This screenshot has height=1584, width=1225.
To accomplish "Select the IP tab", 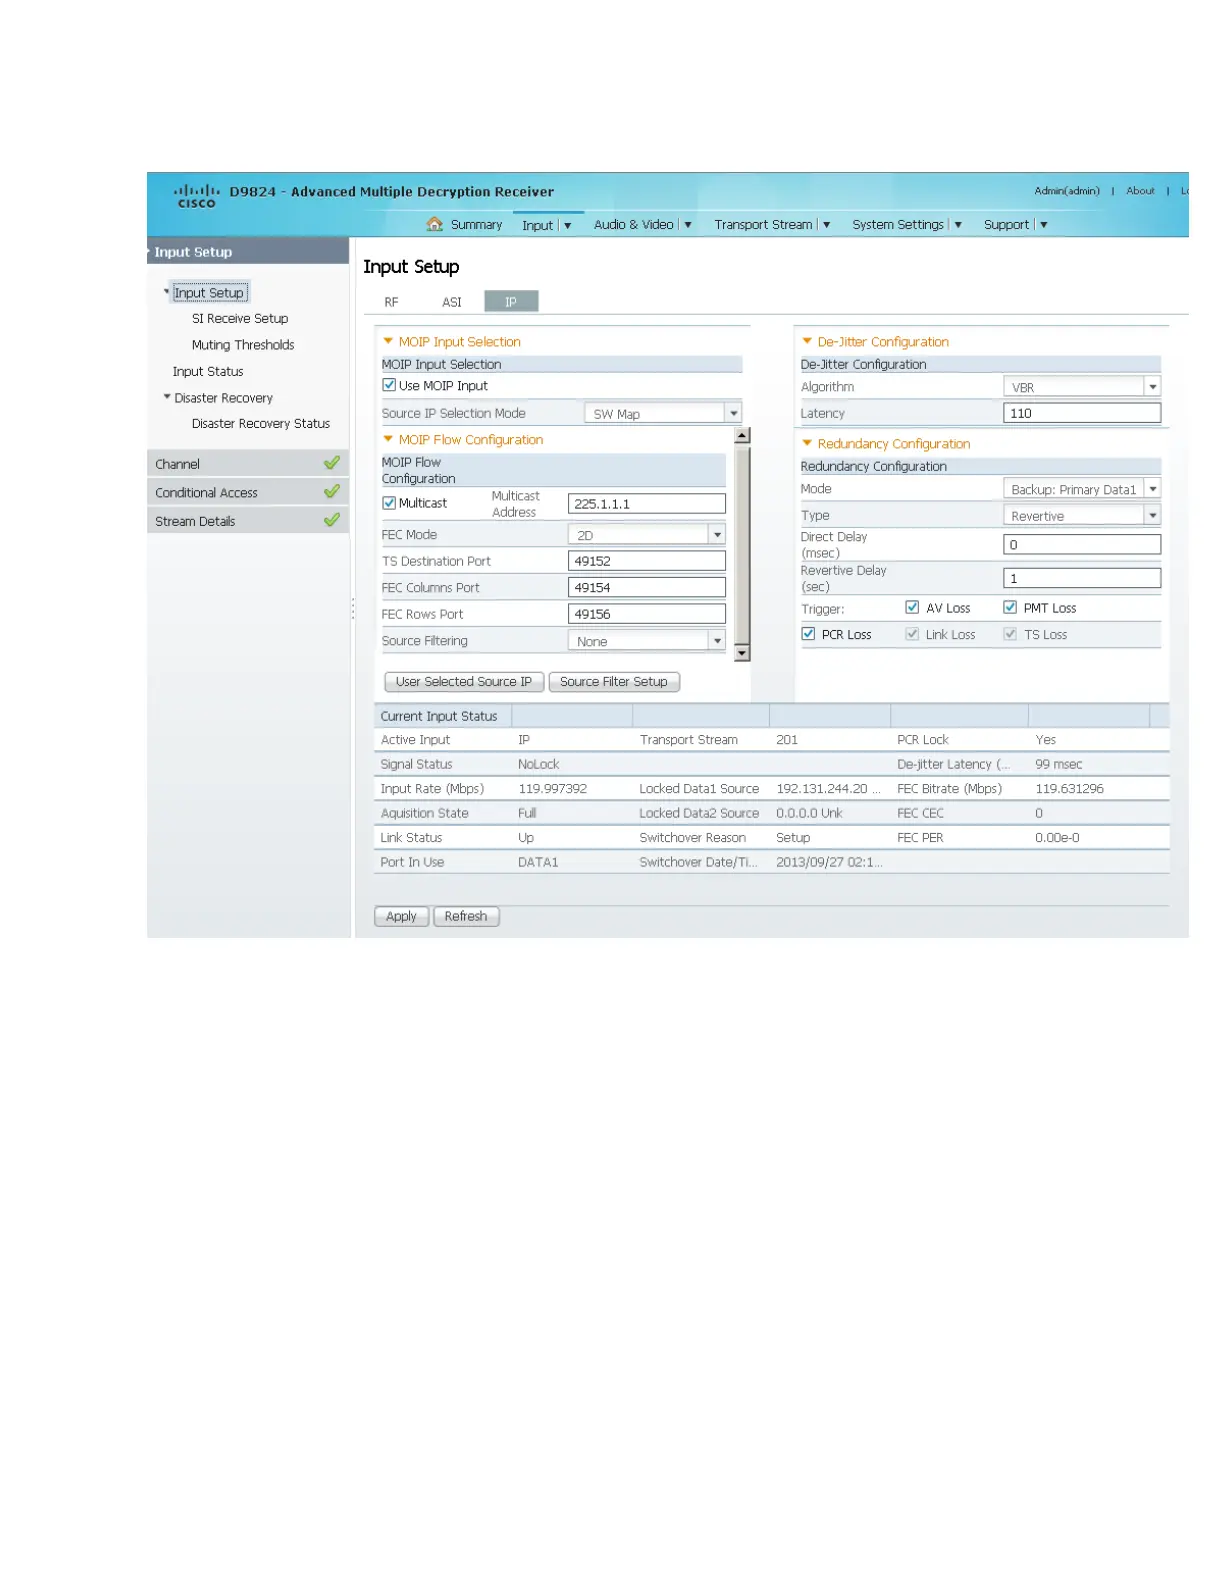I will (511, 301).
